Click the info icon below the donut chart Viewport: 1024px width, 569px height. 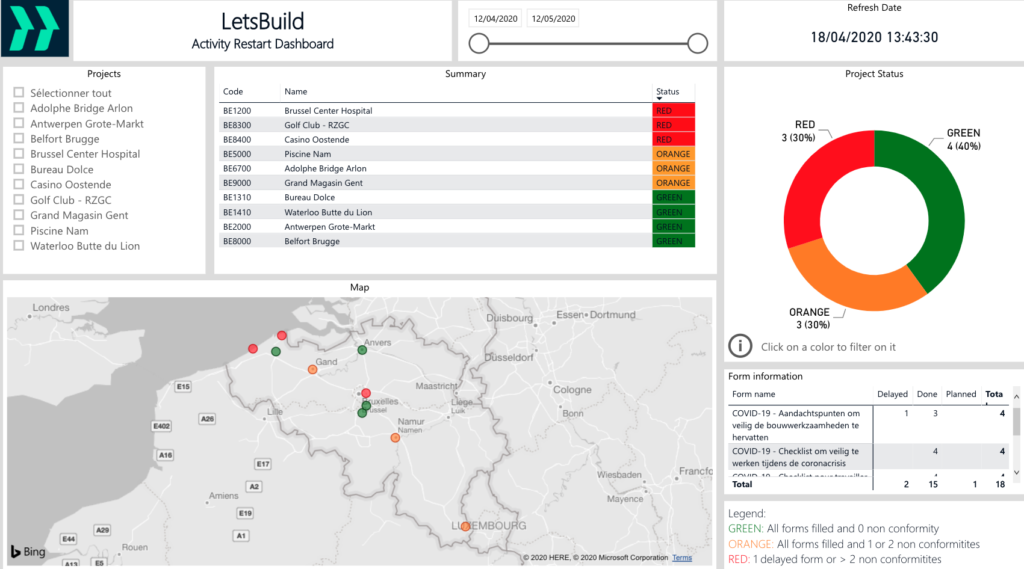coord(739,346)
